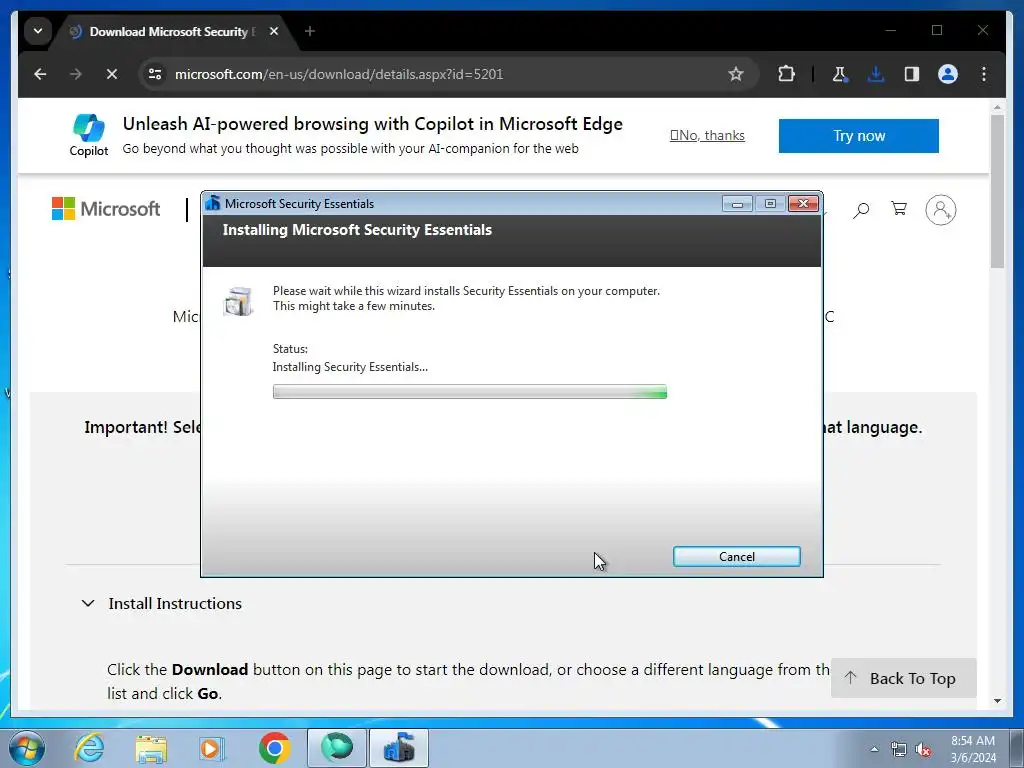
Task: Minimize the Microsoft Security Essentials window
Action: (x=737, y=204)
